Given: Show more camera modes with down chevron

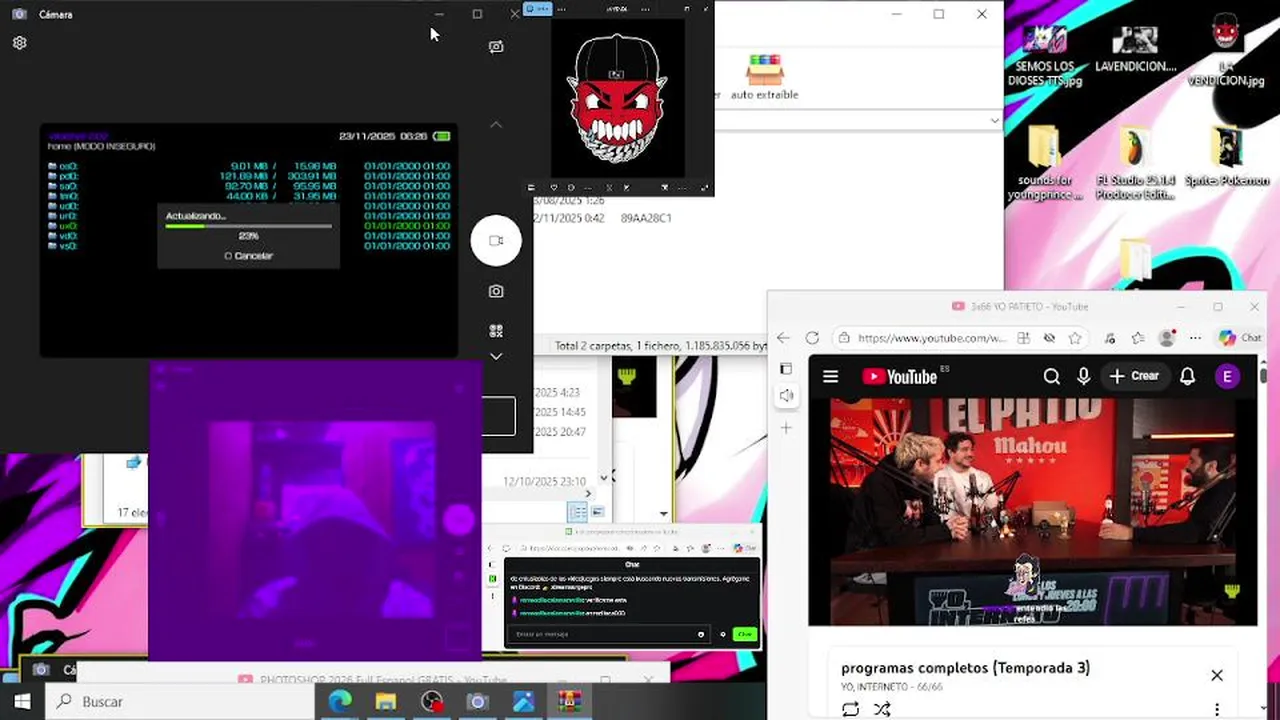Looking at the screenshot, I should pos(496,356).
